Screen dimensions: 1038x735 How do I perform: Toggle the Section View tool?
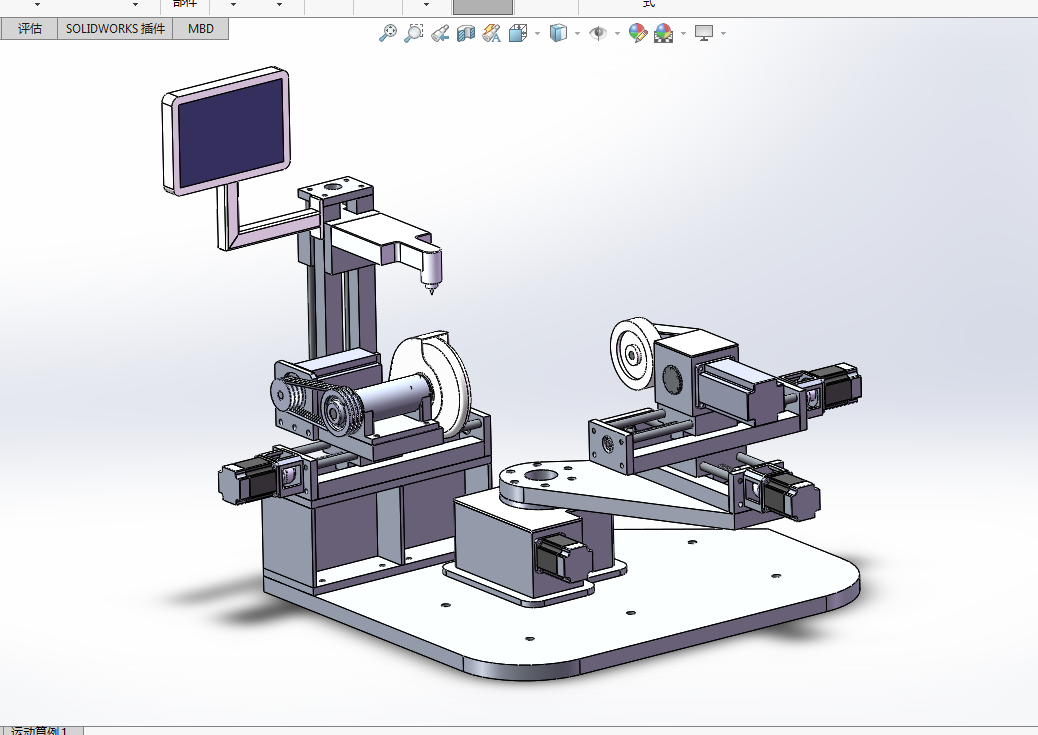pos(466,32)
